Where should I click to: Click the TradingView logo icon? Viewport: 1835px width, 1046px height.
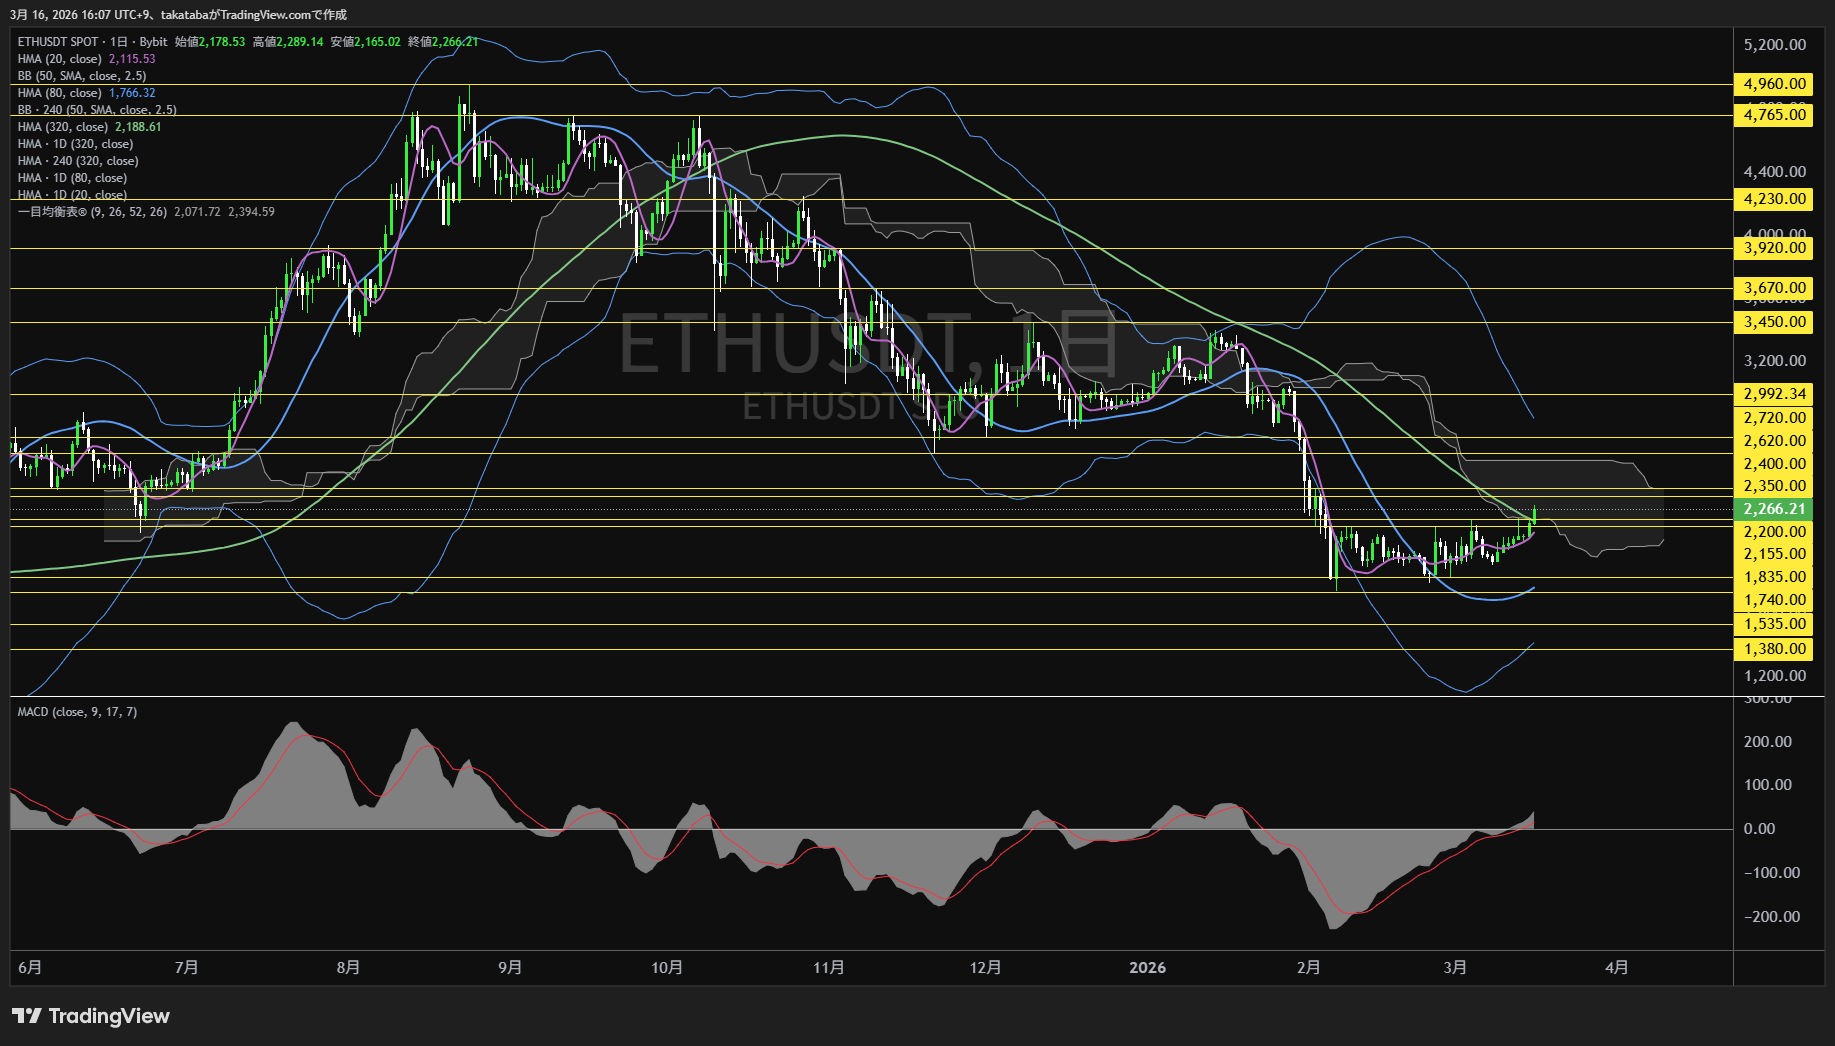pos(27,1016)
